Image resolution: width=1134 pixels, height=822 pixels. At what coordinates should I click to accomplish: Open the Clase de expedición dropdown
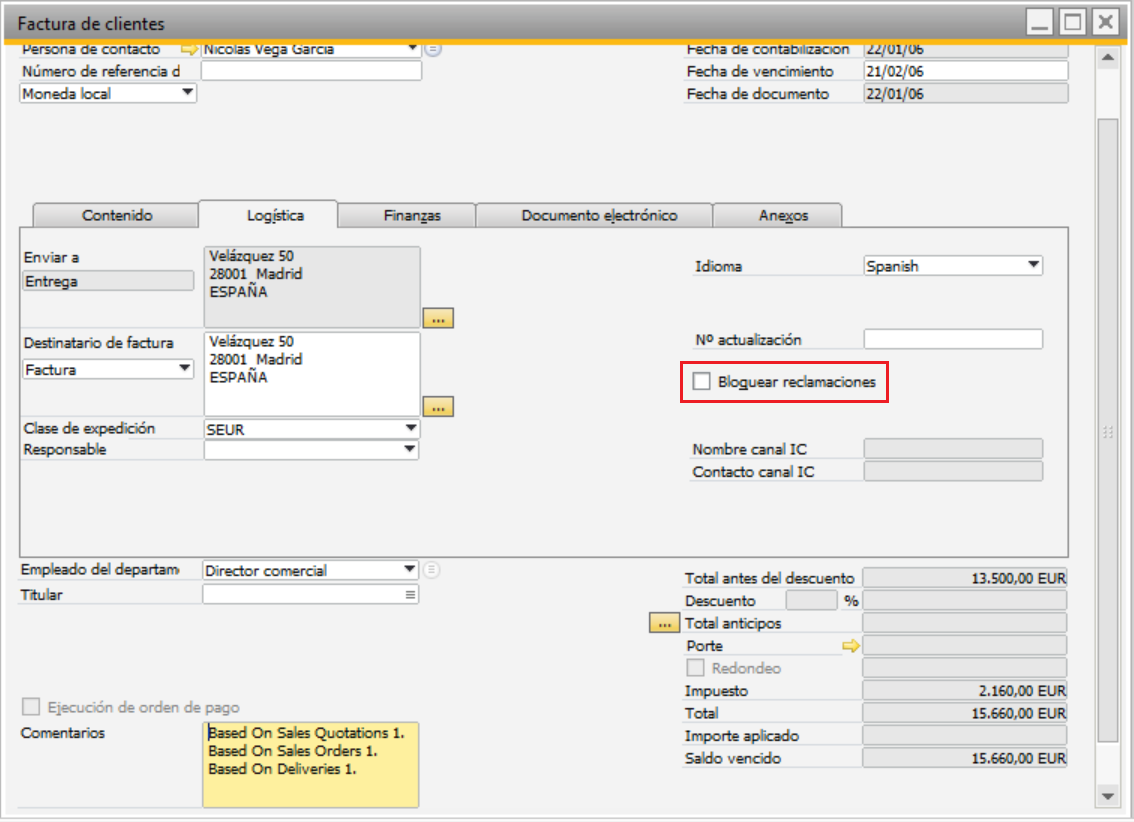coord(410,429)
